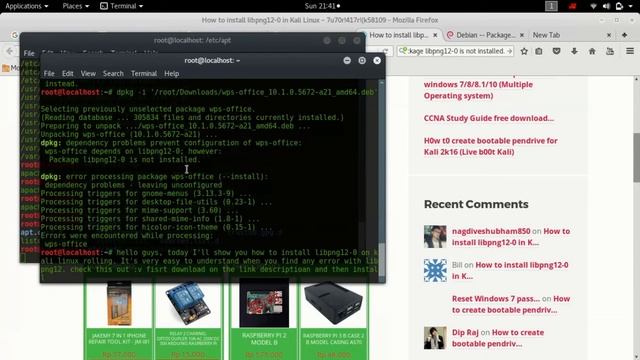Screen dimensions: 640x360
Task: Click the red recording indicator in top bar
Action: pos(572,6)
